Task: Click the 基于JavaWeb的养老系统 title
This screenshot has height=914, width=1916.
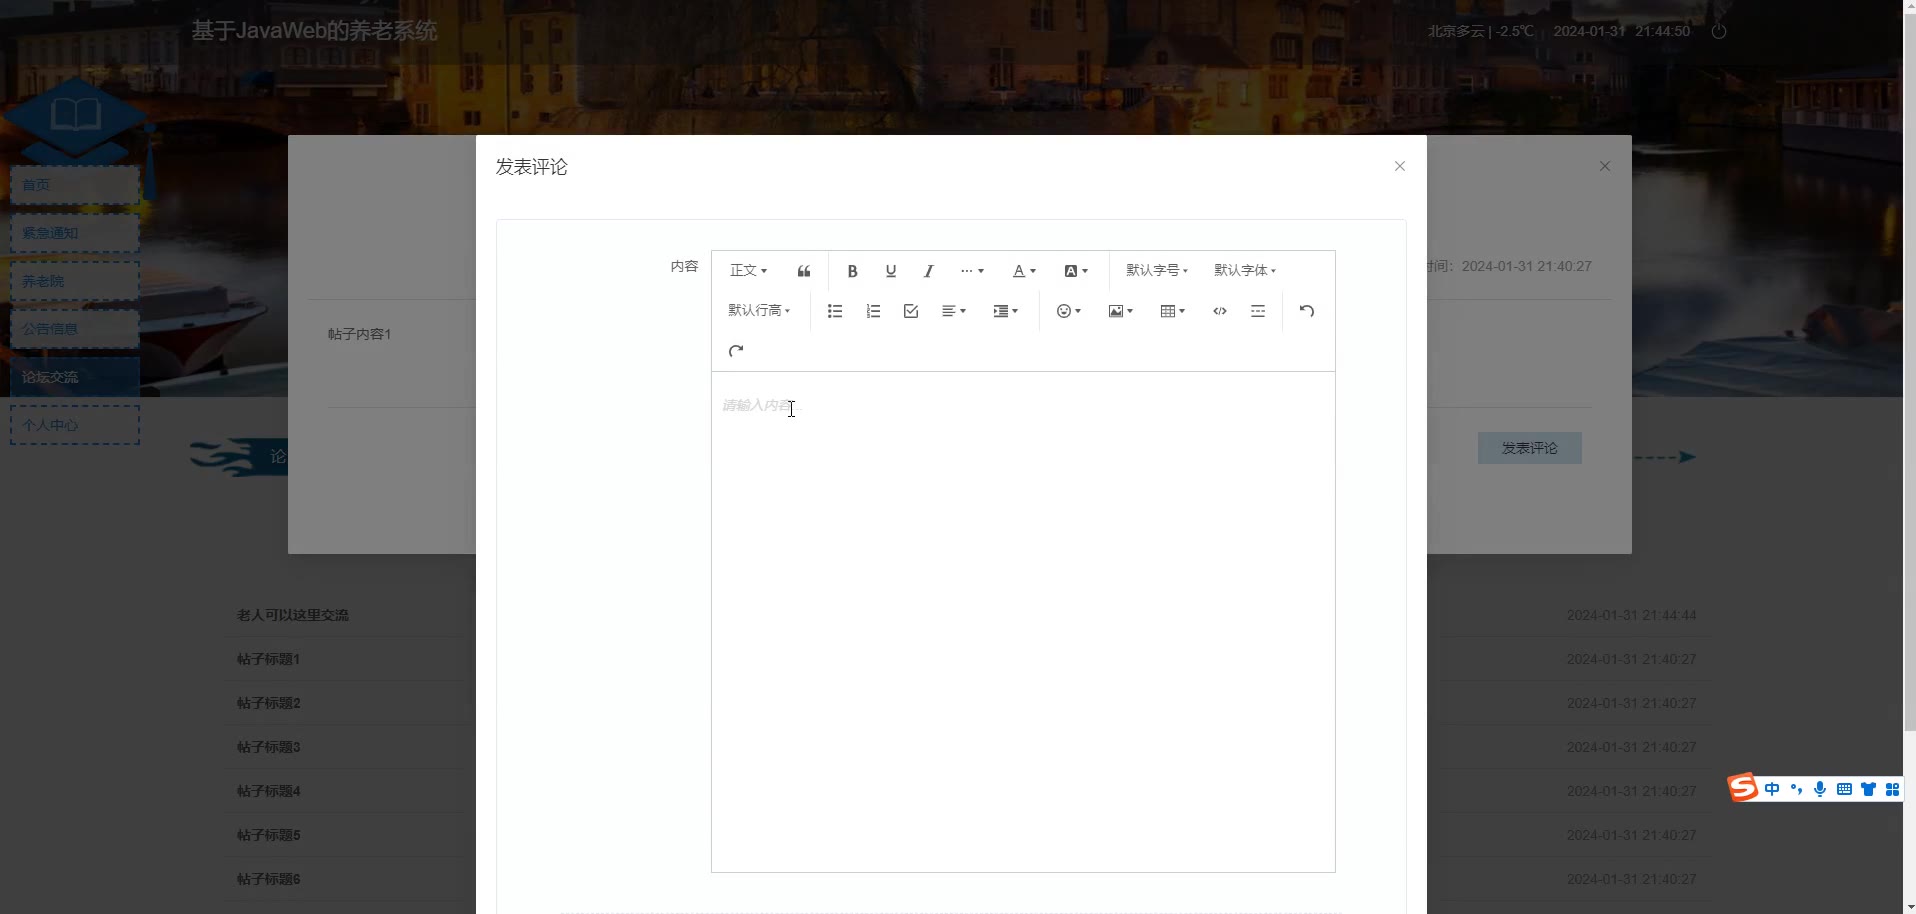Action: [314, 31]
